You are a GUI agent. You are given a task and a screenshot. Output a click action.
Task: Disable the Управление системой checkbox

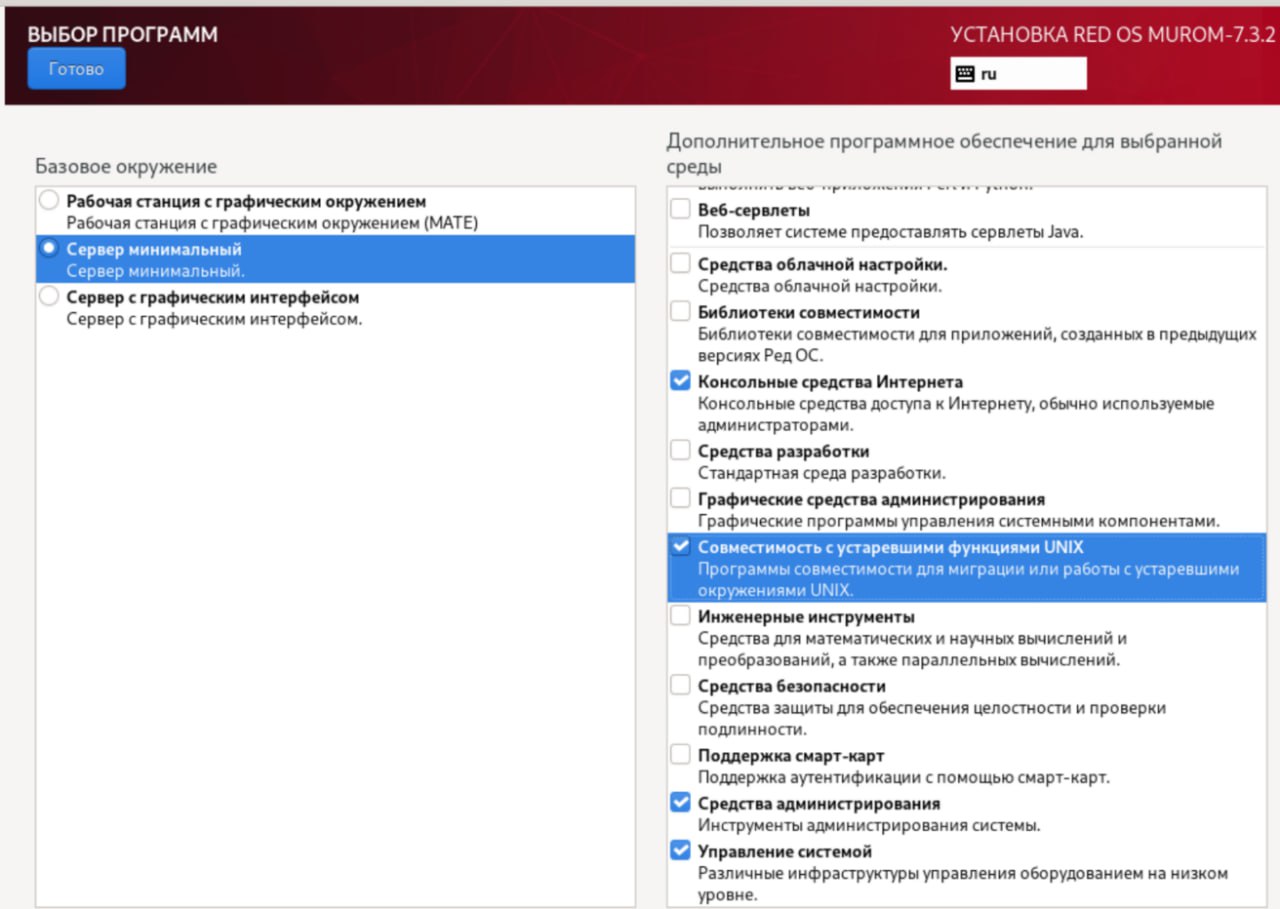pos(680,851)
